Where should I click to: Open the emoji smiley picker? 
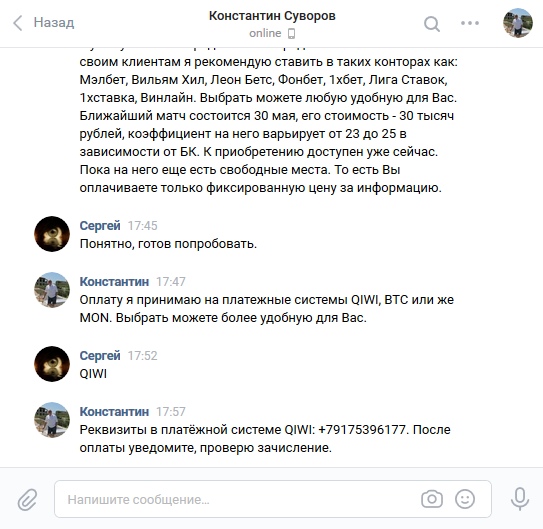(465, 499)
